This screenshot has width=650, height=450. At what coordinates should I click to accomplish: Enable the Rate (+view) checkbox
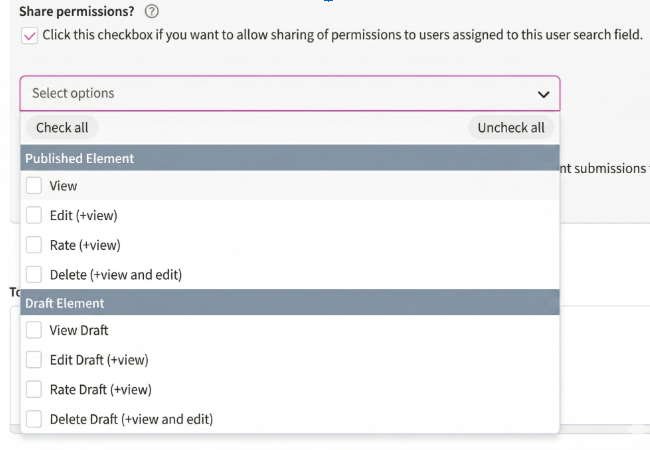34,244
